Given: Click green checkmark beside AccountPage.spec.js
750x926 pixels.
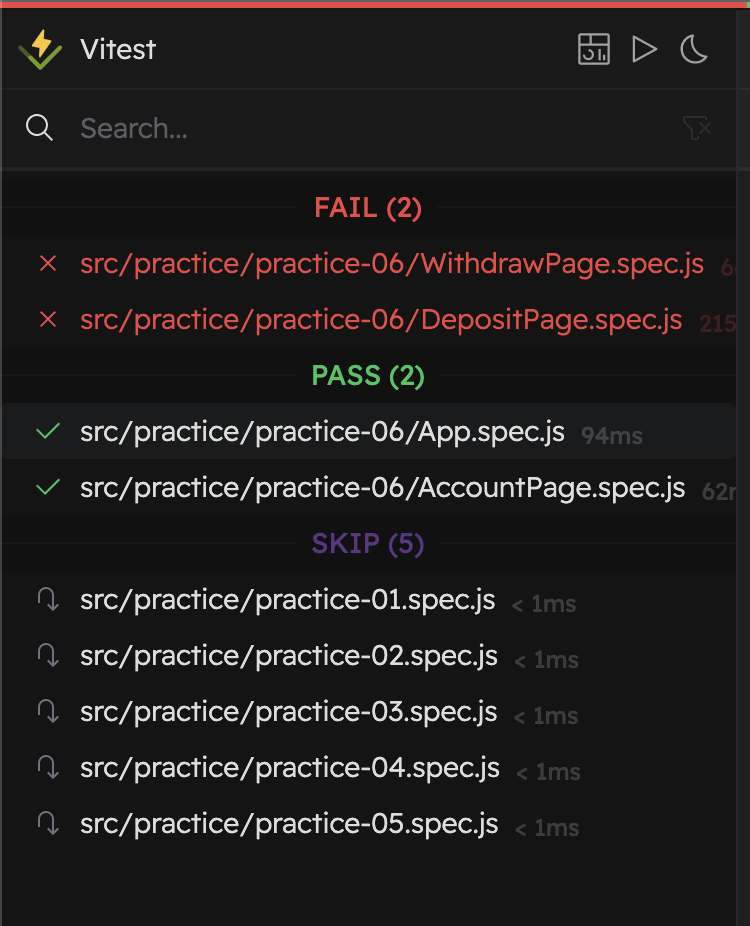Looking at the screenshot, I should [48, 487].
